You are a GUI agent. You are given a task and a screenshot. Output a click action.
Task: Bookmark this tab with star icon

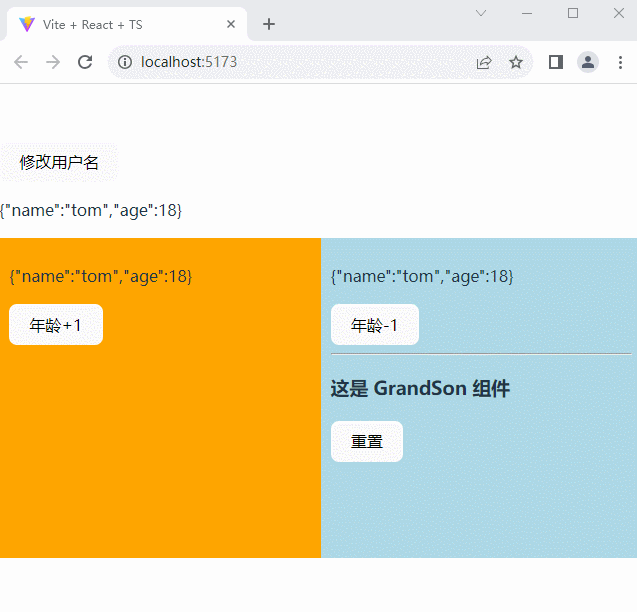pyautogui.click(x=516, y=62)
